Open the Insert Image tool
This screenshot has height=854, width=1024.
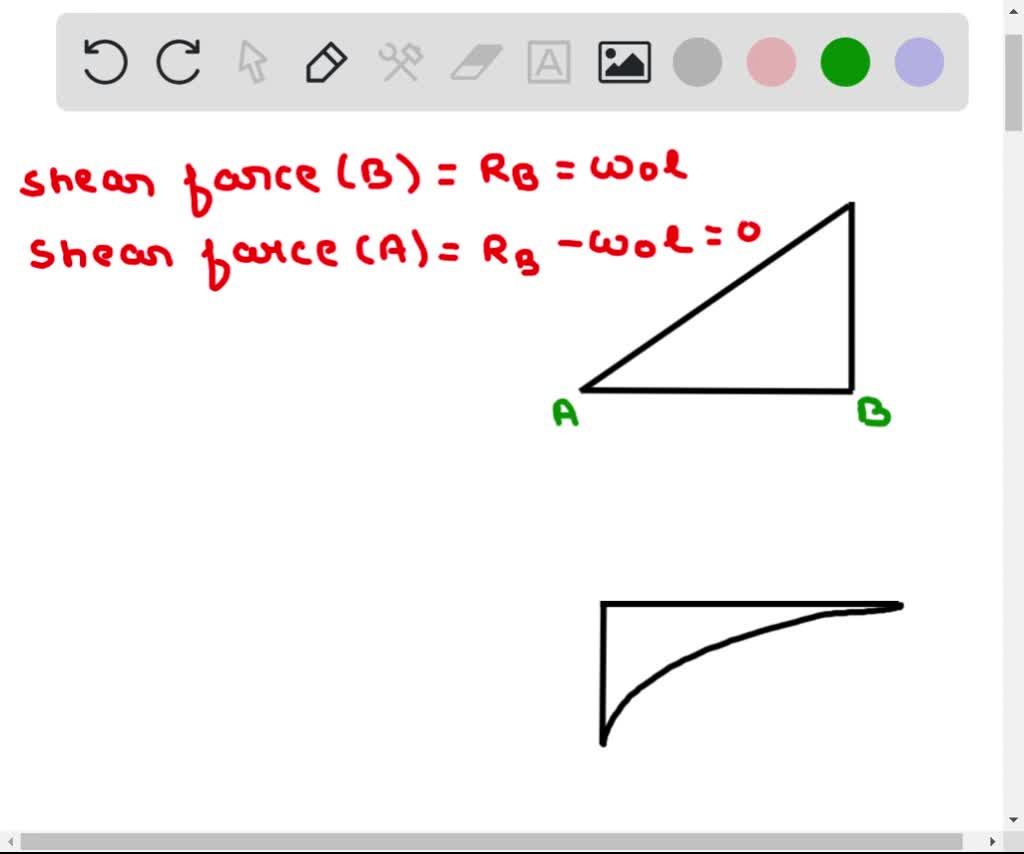622,61
